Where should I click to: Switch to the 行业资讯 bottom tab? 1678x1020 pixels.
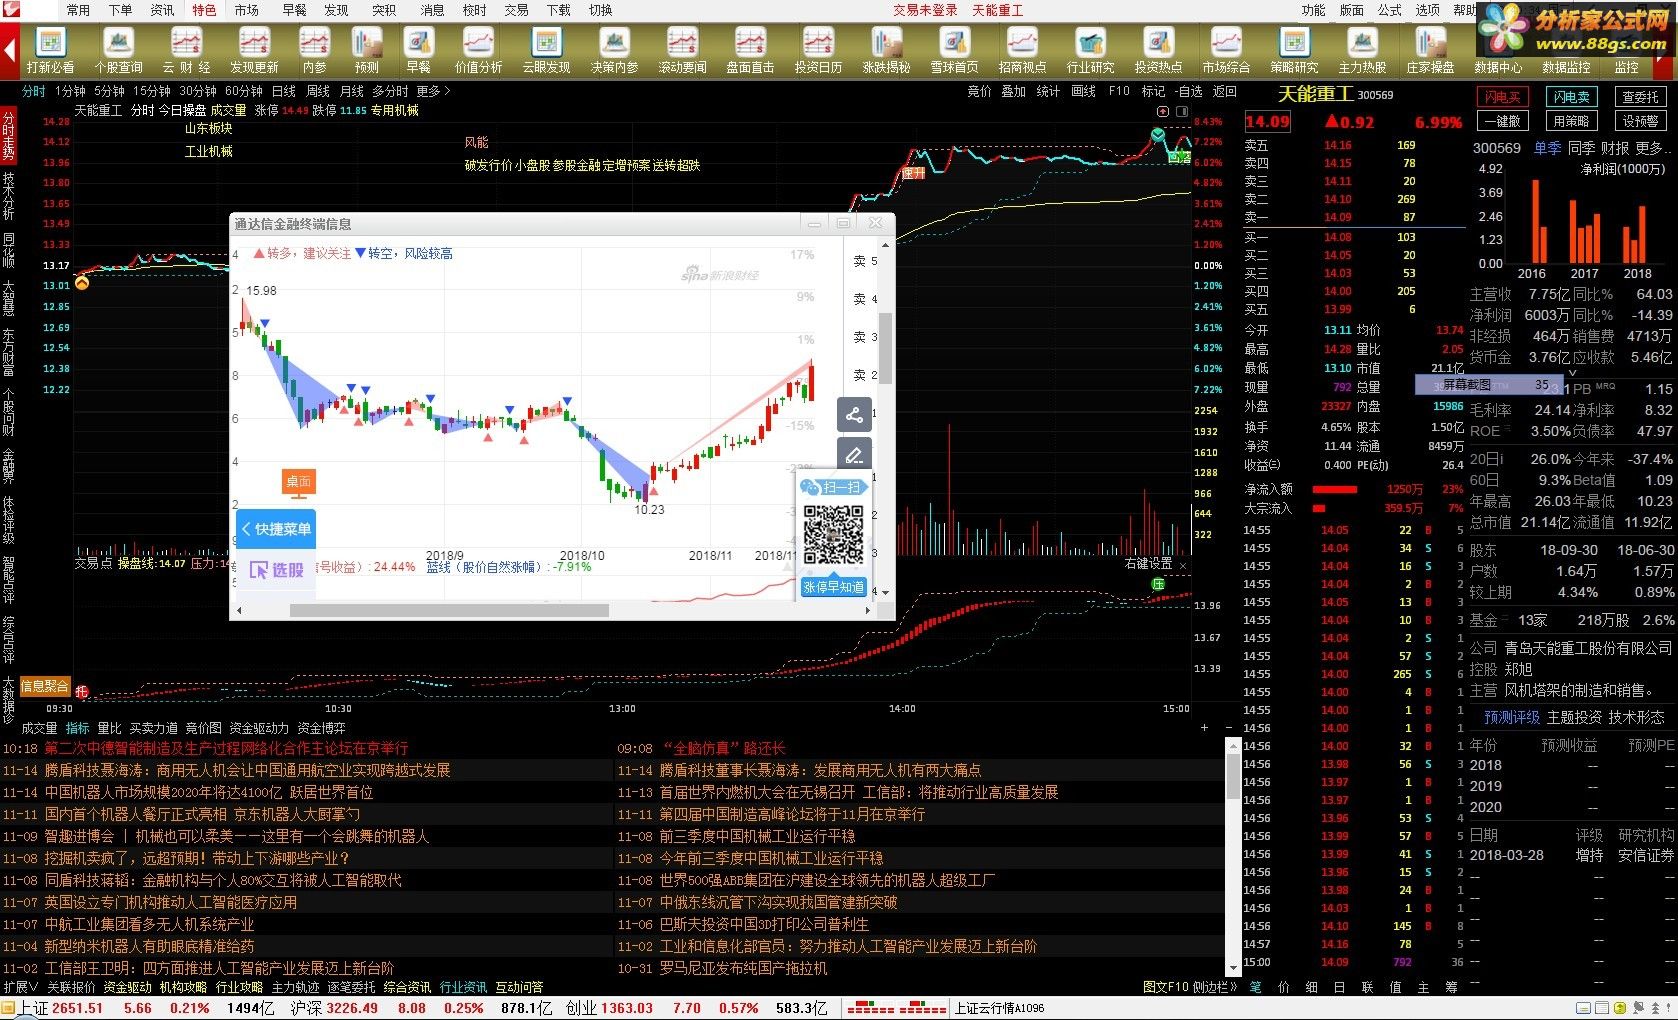click(x=464, y=987)
